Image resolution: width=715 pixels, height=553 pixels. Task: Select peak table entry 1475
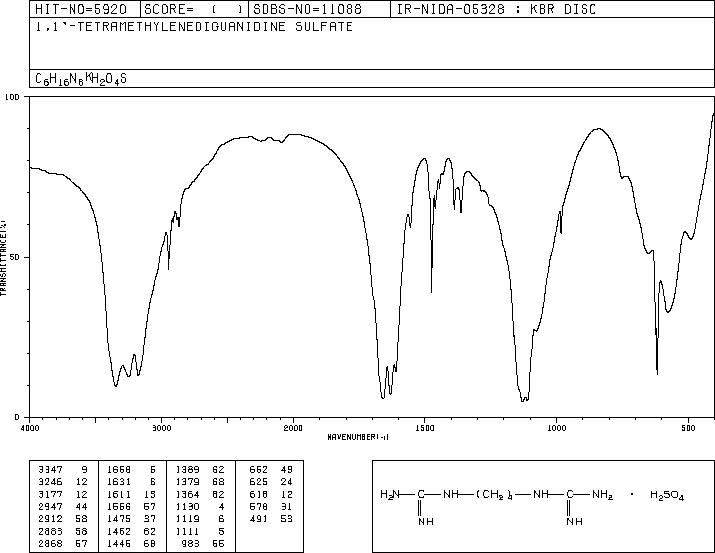point(119,519)
